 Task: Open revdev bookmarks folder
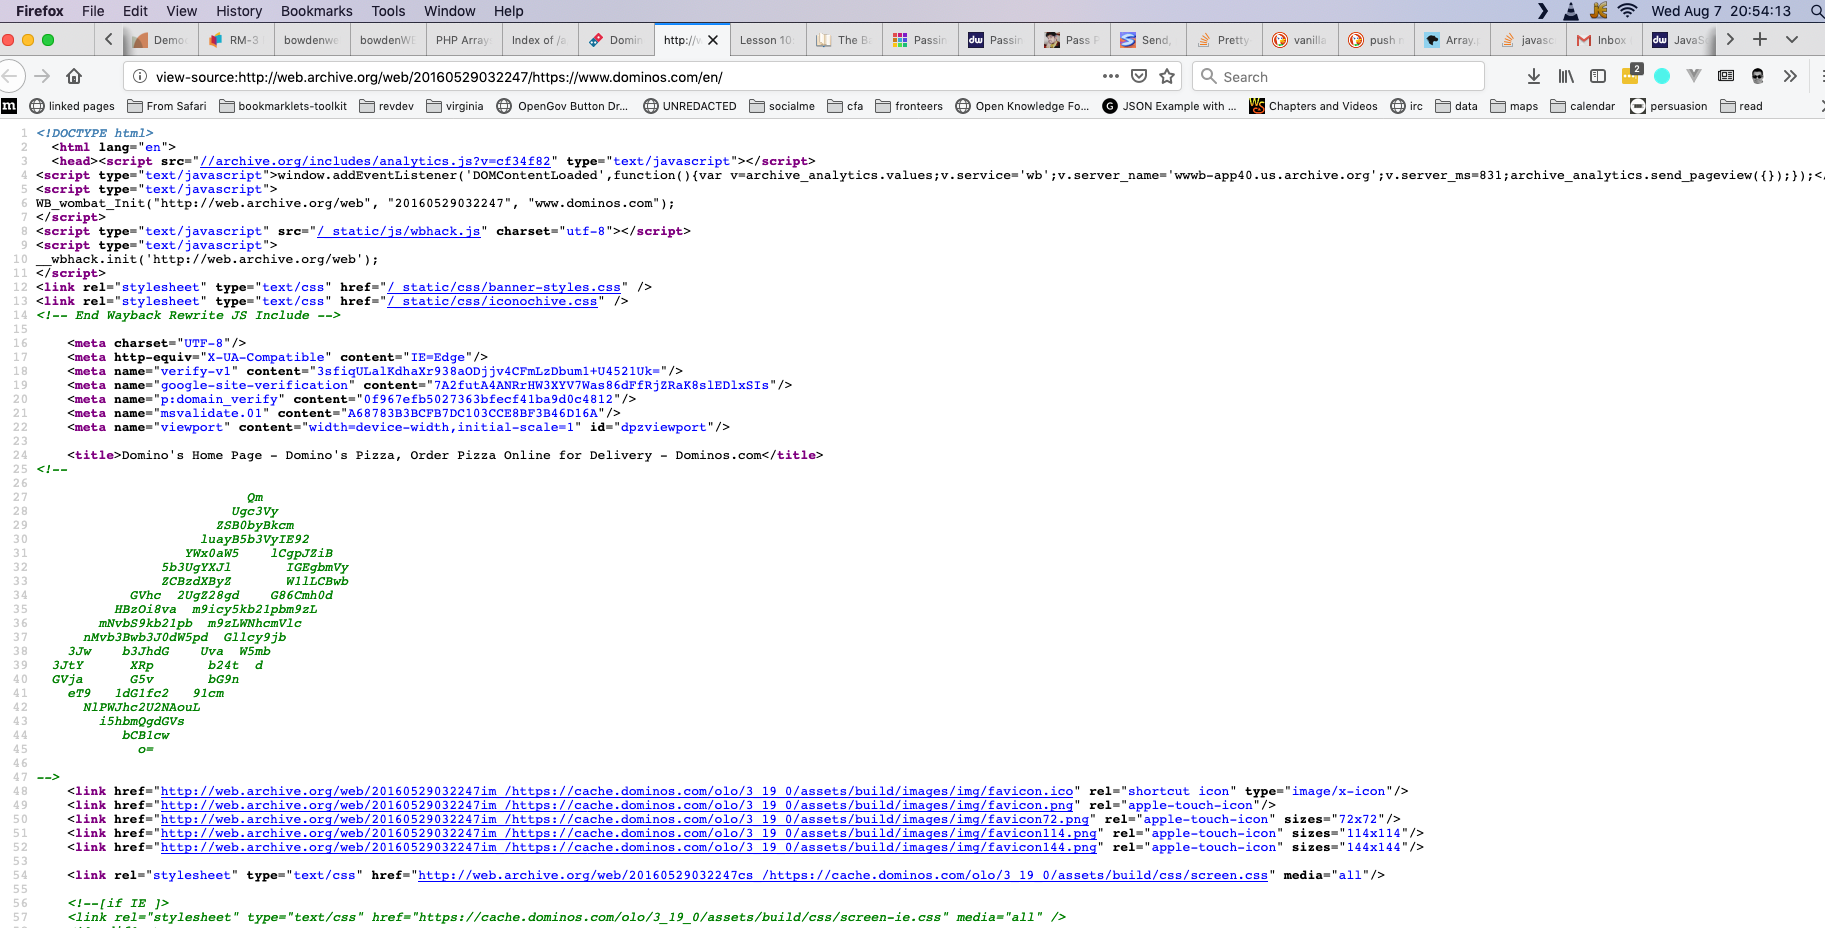coord(386,106)
